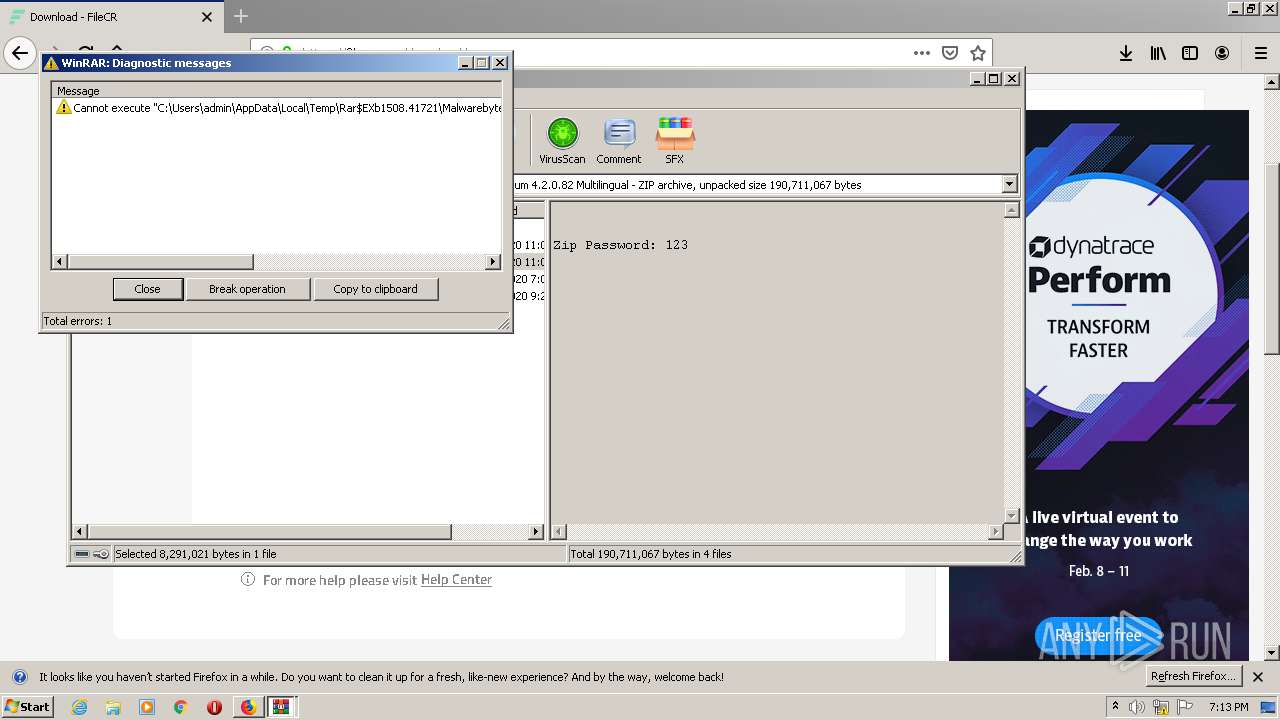The image size is (1280, 720).
Task: Click the WinRAR status bar key icon
Action: click(x=101, y=554)
